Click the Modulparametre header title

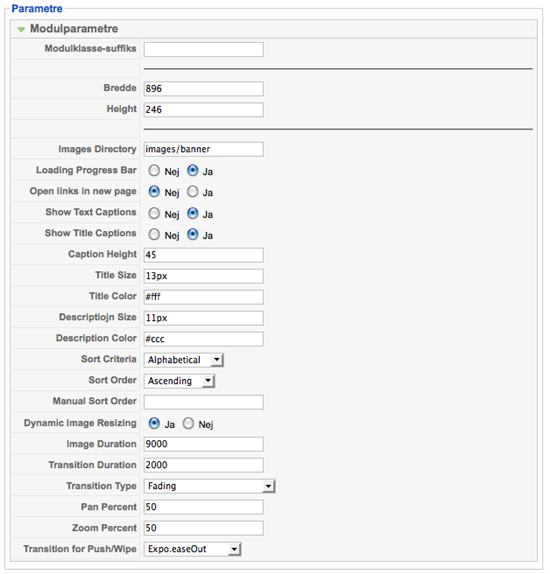pos(74,29)
